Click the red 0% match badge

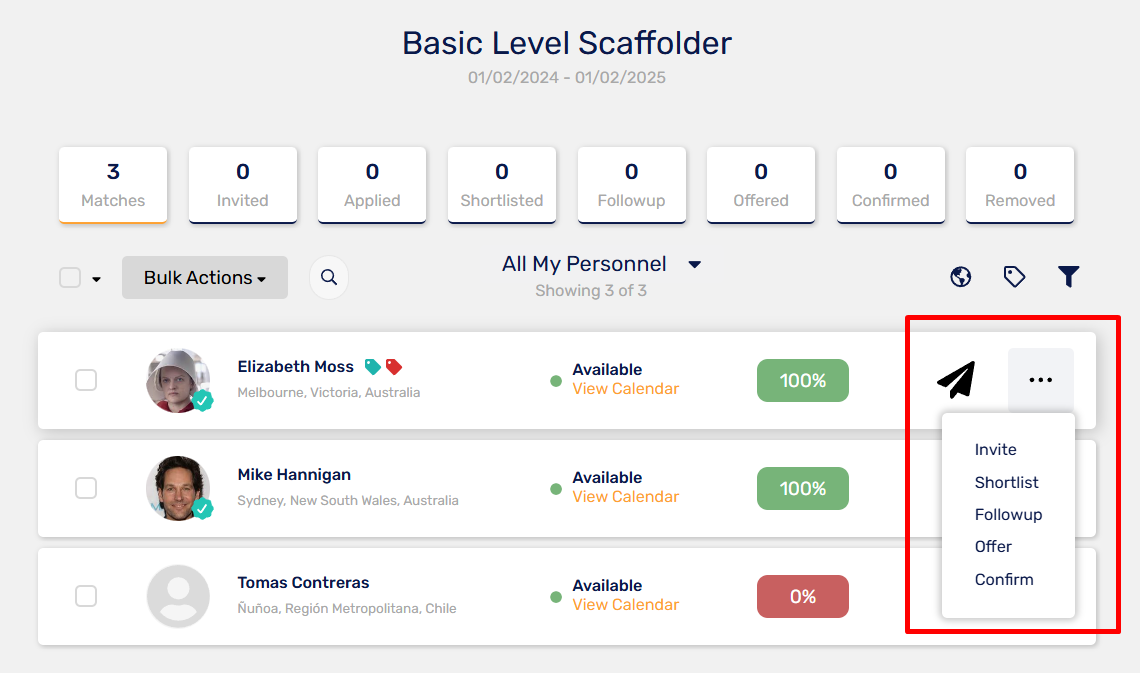[x=803, y=597]
